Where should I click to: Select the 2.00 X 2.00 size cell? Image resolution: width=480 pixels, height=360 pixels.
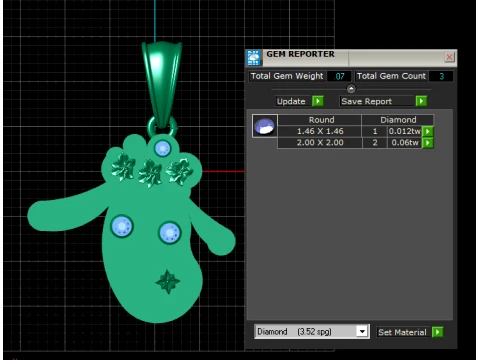click(x=320, y=143)
